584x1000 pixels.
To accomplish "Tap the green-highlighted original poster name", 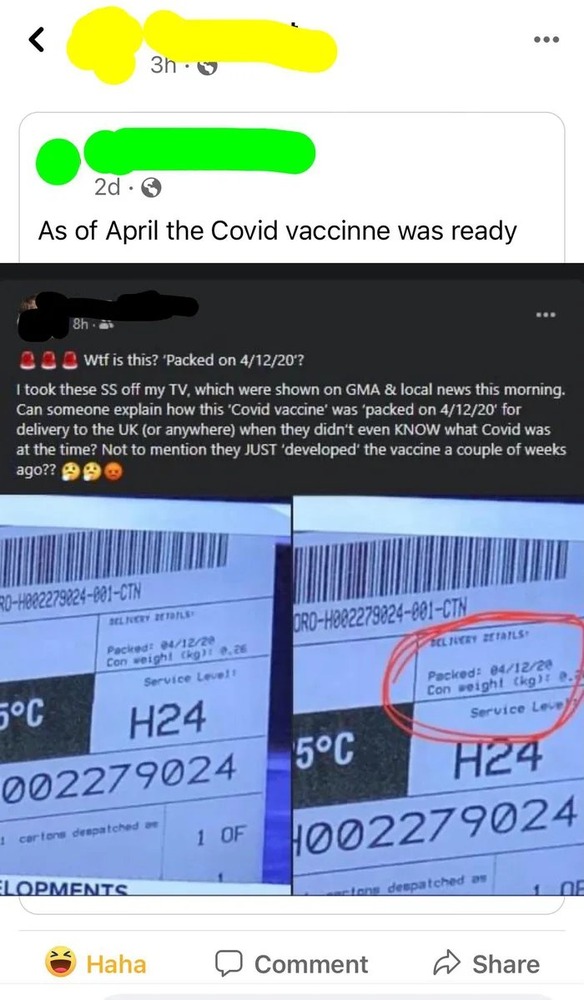I will (x=200, y=150).
